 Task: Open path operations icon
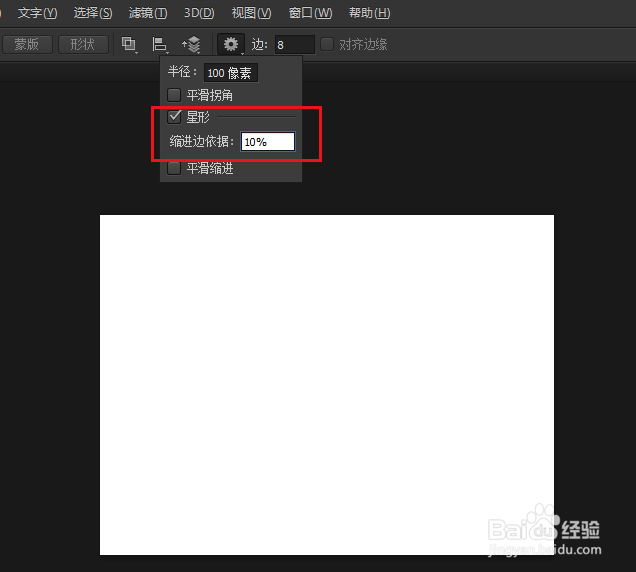tap(129, 44)
